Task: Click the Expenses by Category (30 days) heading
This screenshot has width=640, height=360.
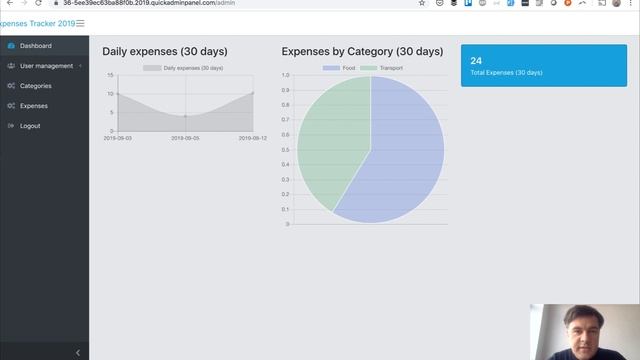Action: pos(362,51)
